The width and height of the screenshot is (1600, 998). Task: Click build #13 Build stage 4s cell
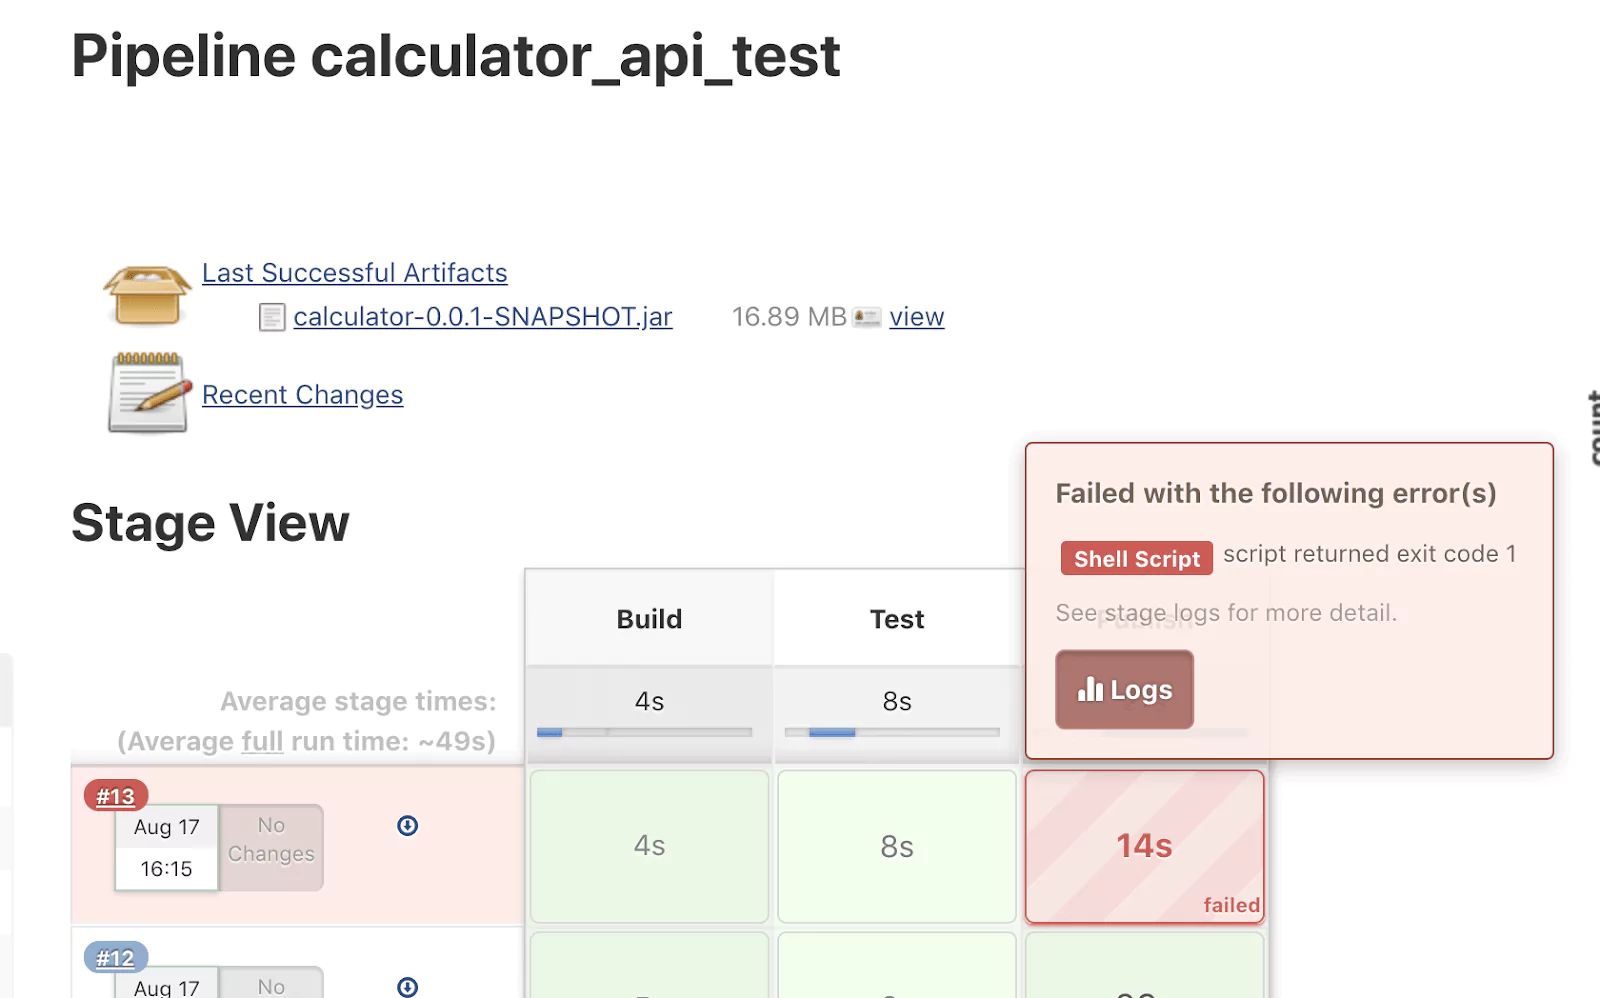click(649, 847)
